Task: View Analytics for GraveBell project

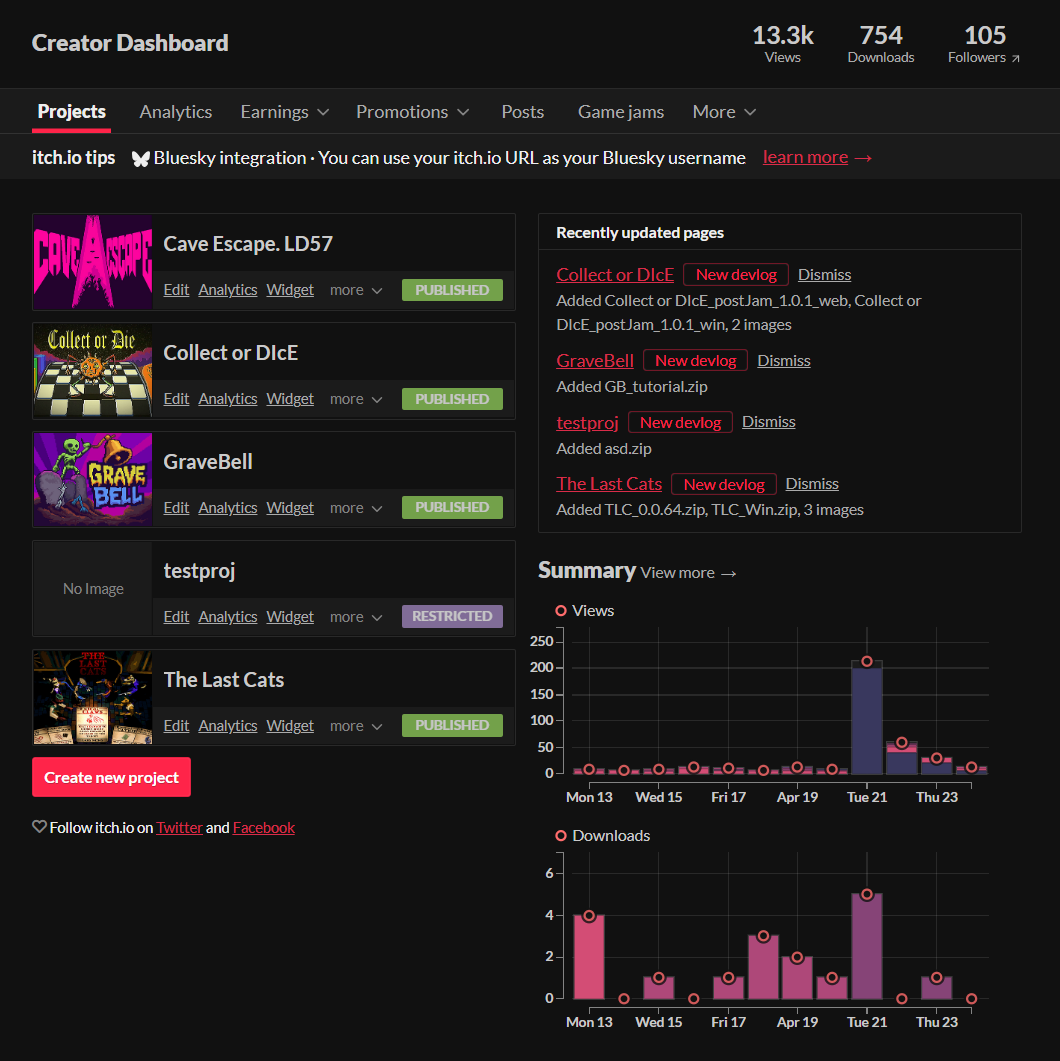Action: point(228,507)
